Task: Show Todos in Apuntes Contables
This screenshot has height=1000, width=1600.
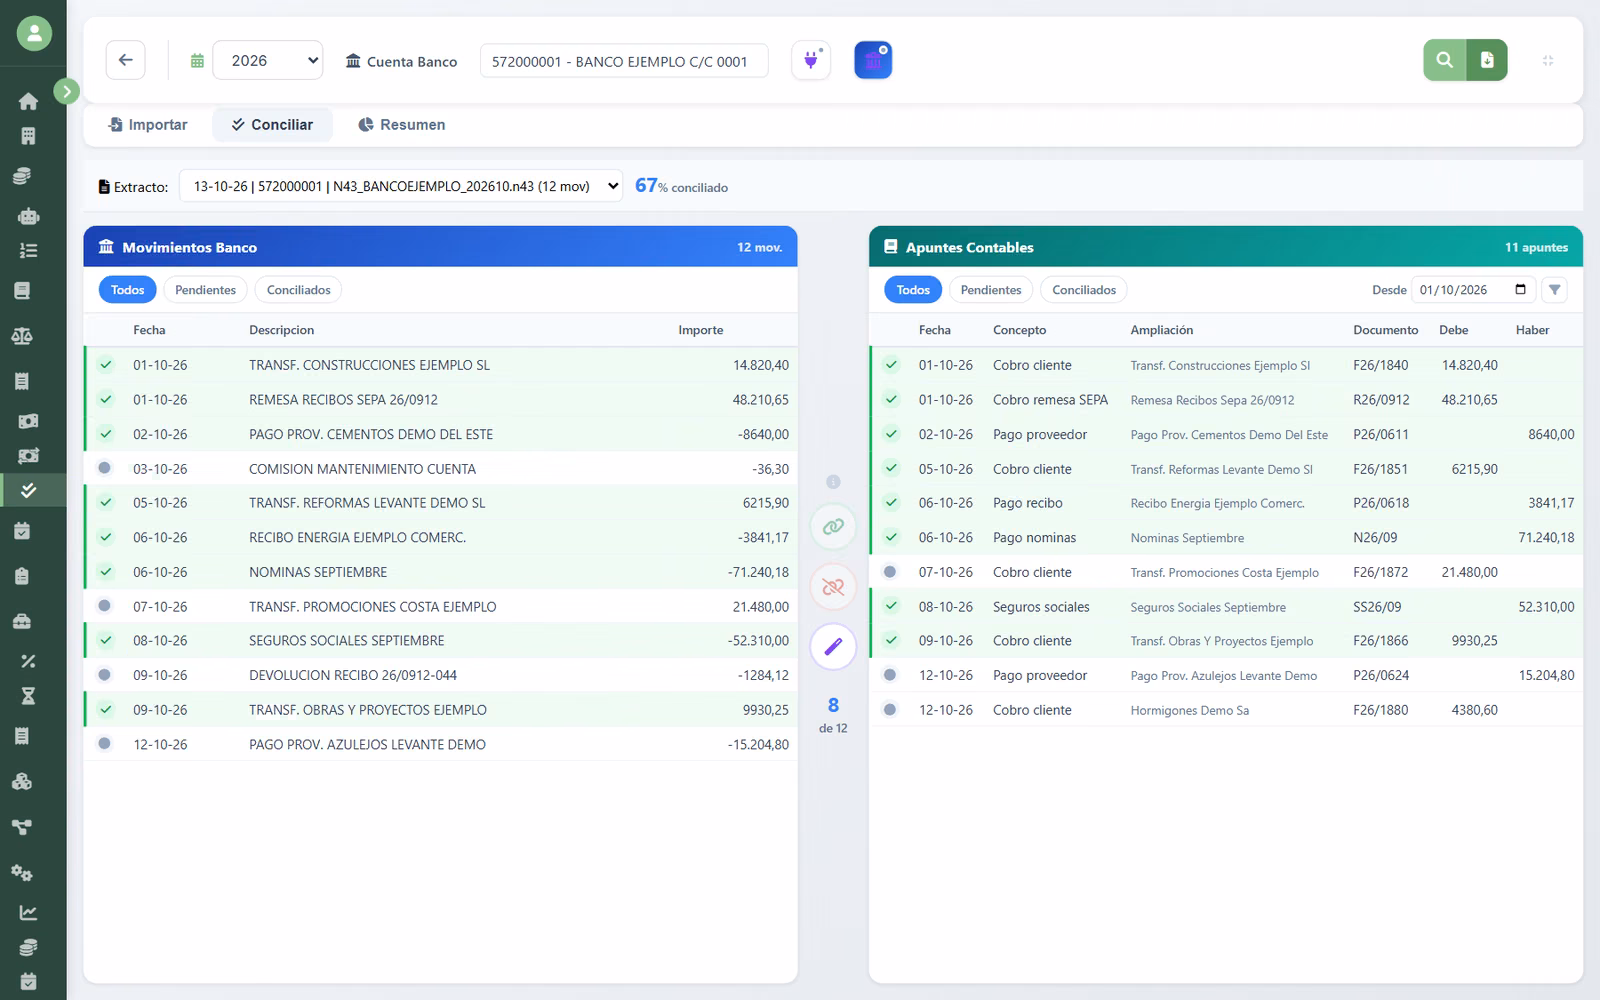Action: point(913,290)
